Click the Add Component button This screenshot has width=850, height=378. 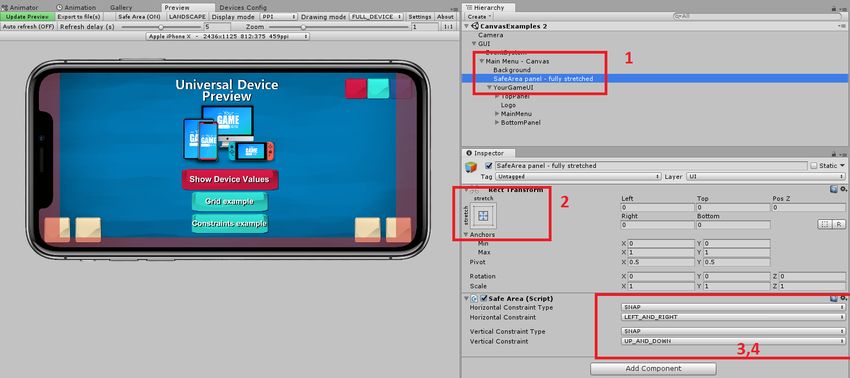(x=653, y=368)
